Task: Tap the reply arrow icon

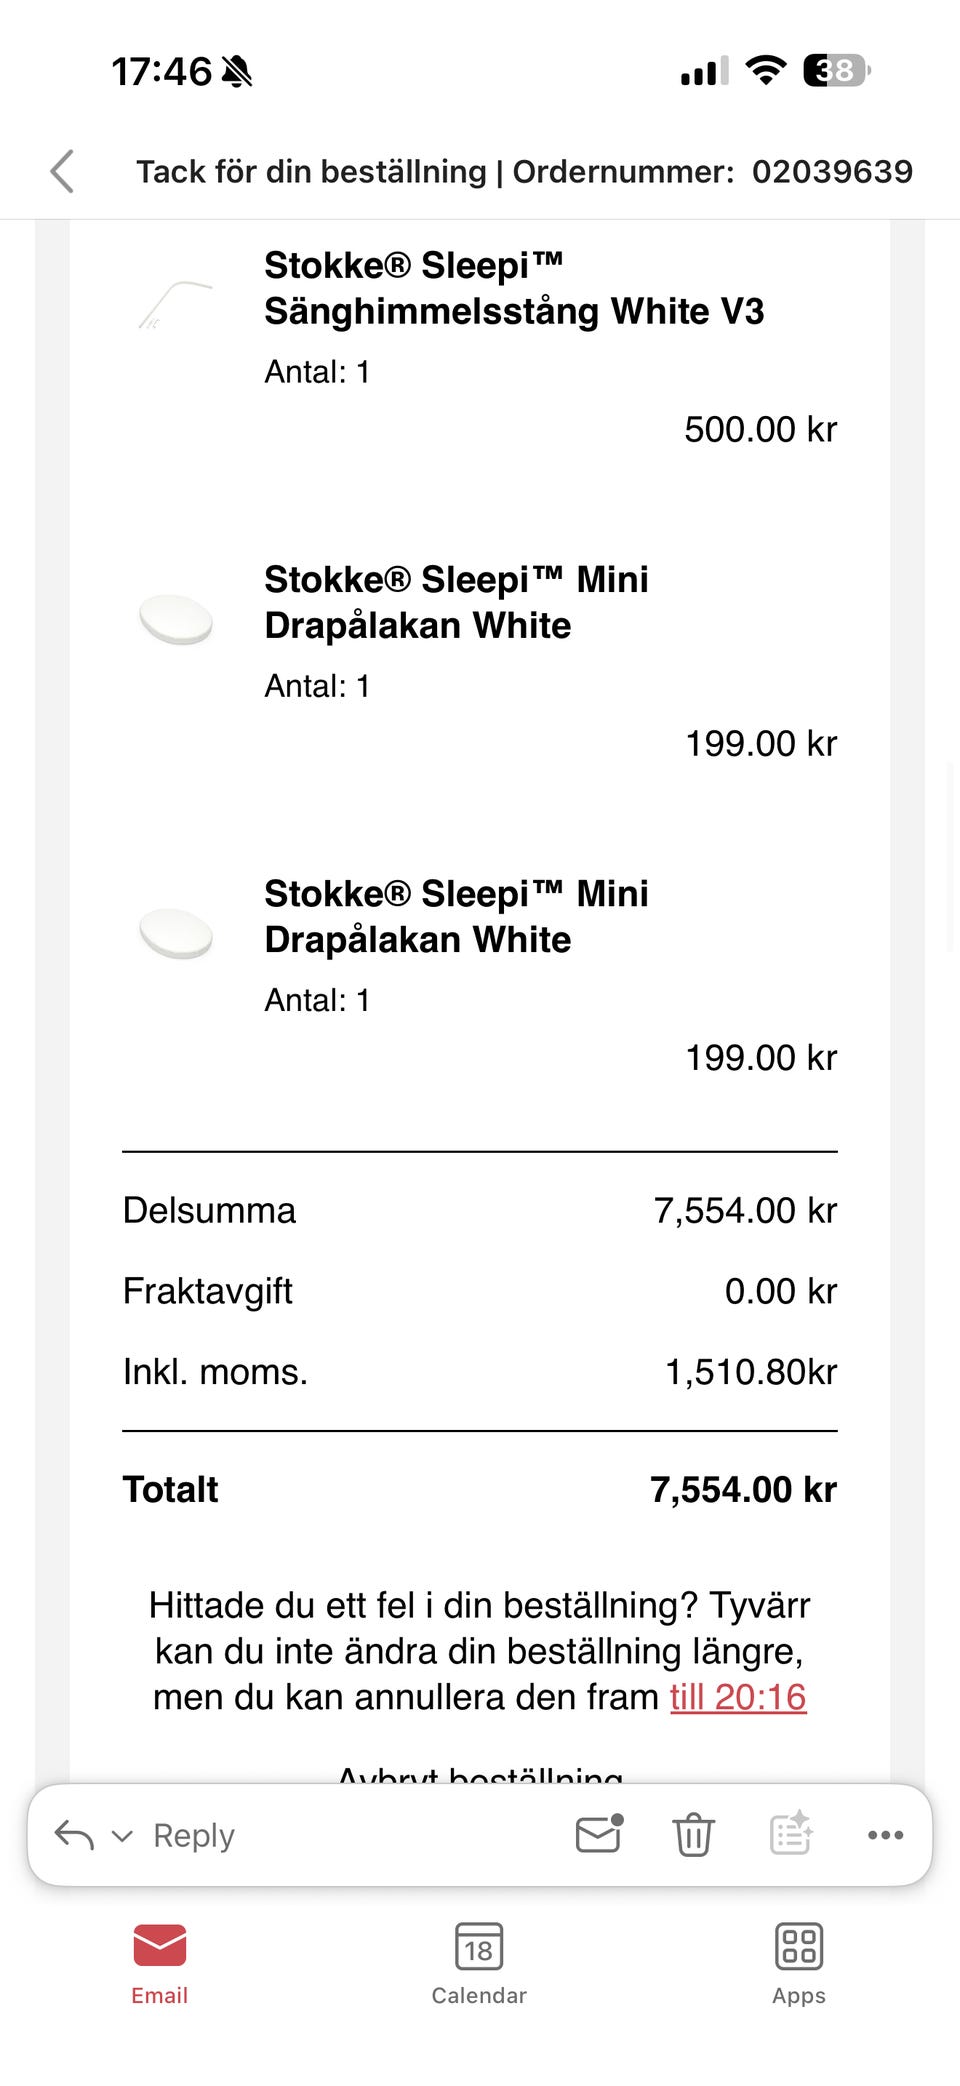Action: (x=74, y=1835)
